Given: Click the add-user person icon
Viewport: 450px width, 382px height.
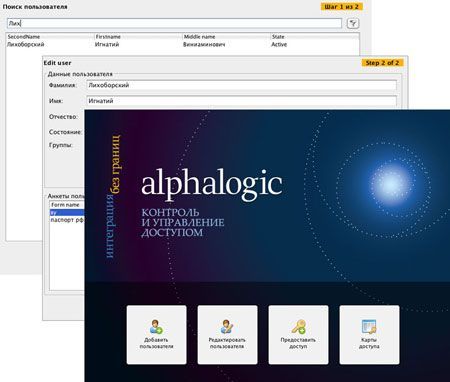Looking at the screenshot, I should [x=156, y=327].
